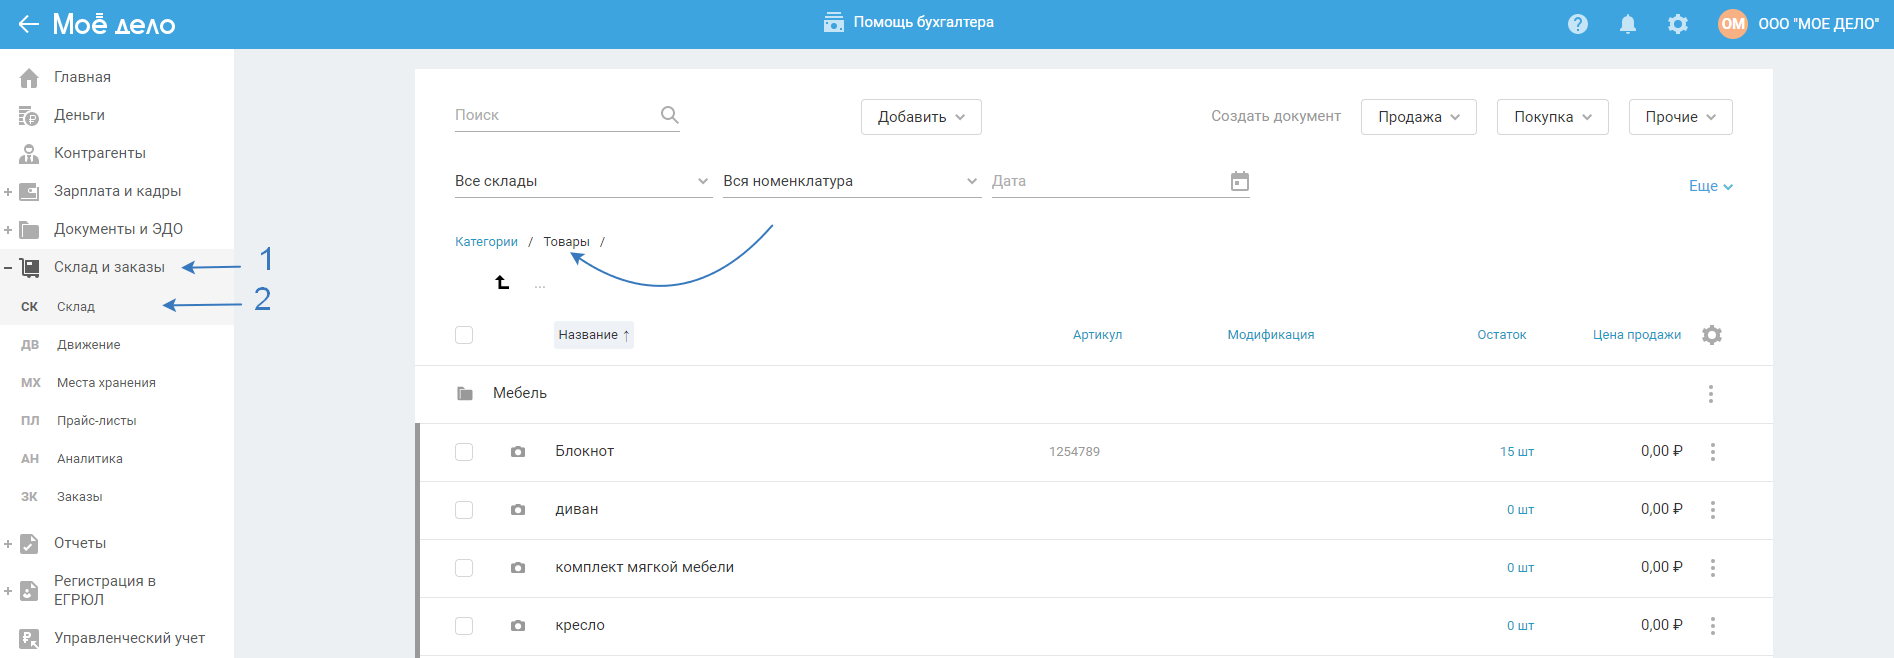Click the help question mark icon
The image size is (1894, 658).
point(1577,24)
